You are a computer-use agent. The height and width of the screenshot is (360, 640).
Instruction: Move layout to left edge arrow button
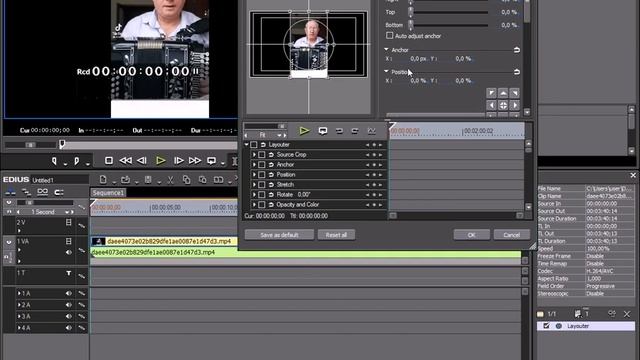[x=491, y=105]
